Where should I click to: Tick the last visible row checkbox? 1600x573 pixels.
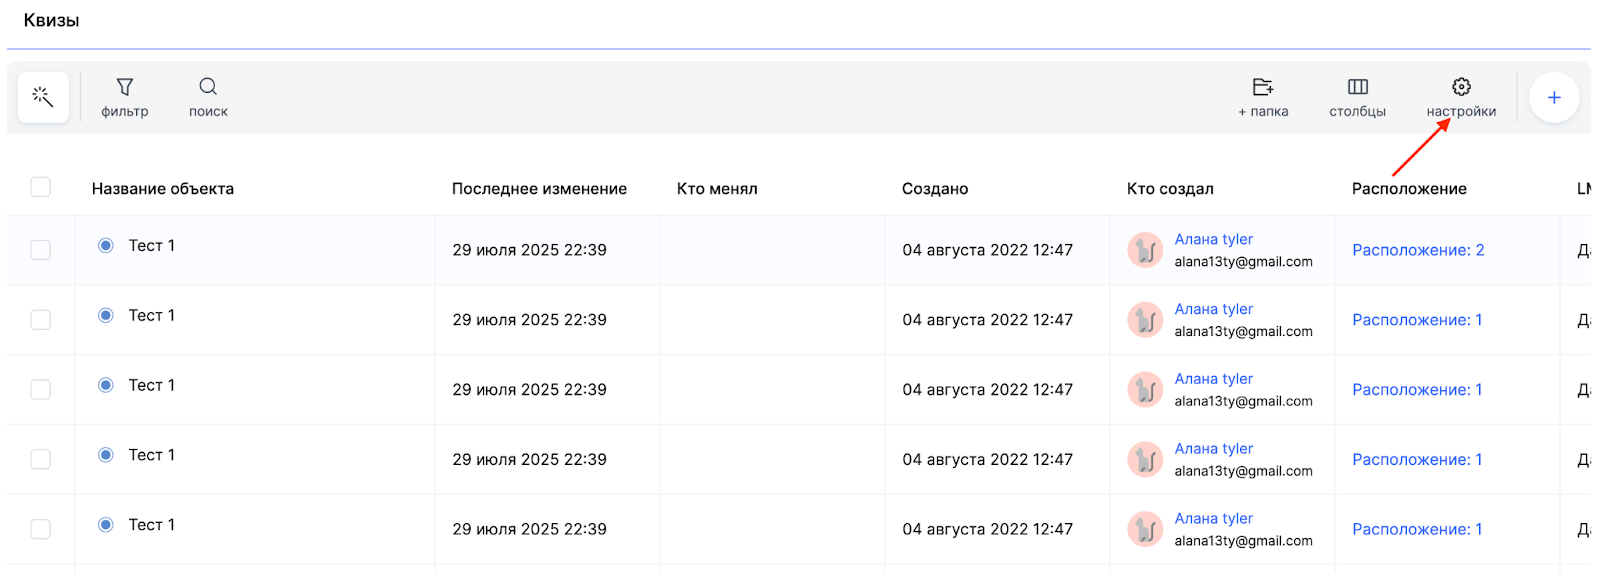point(40,529)
